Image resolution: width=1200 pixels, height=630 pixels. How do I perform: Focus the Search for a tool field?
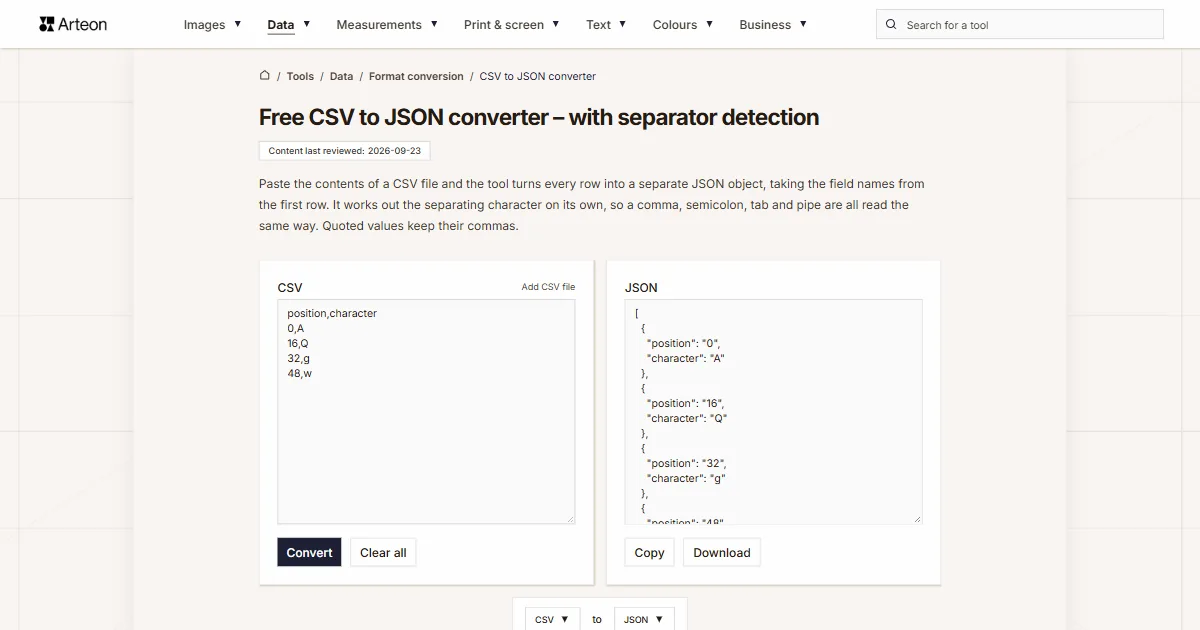click(x=1020, y=25)
